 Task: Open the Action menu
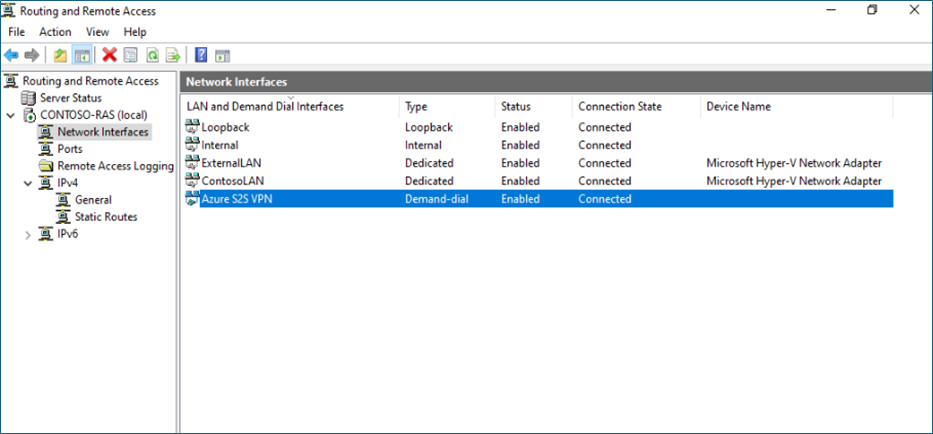pos(55,32)
